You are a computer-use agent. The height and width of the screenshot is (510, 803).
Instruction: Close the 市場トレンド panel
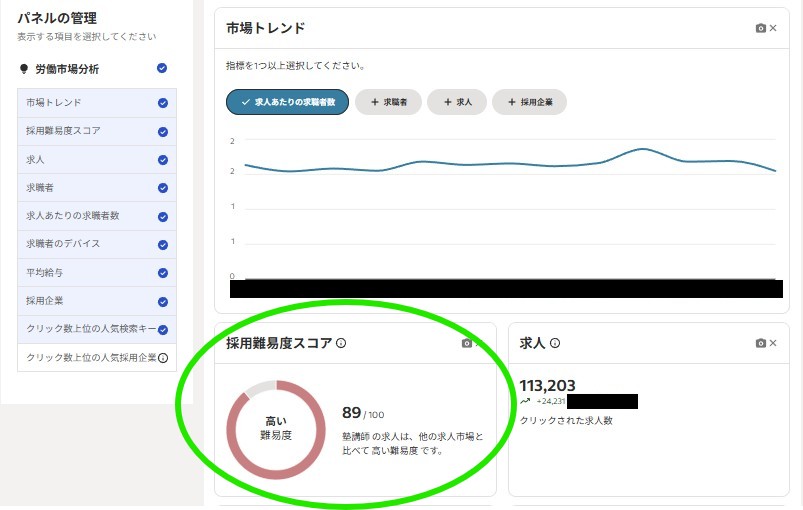click(773, 28)
